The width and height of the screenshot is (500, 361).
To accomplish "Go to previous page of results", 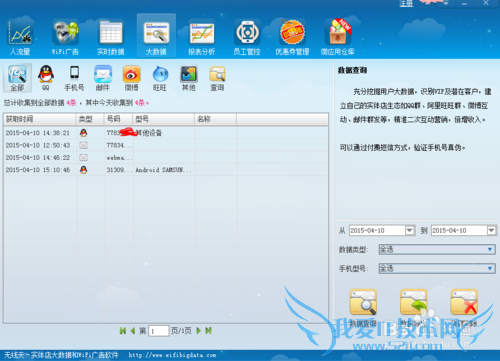I will (133, 331).
